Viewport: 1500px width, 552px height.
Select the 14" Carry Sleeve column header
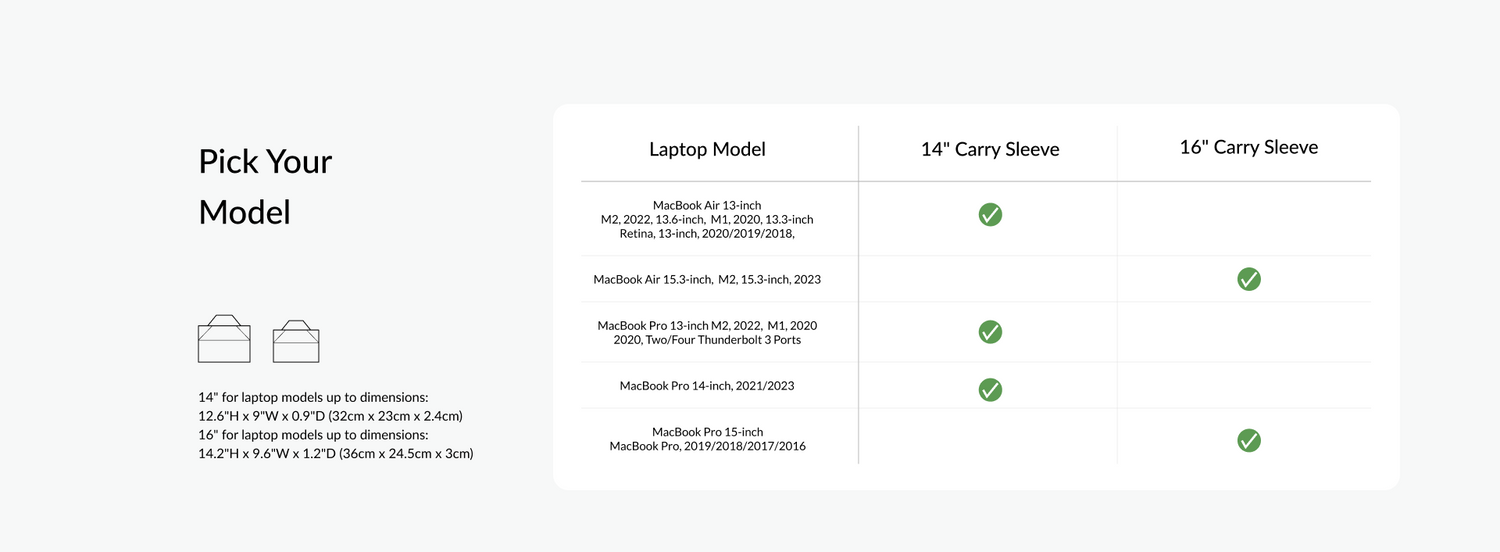pos(989,150)
